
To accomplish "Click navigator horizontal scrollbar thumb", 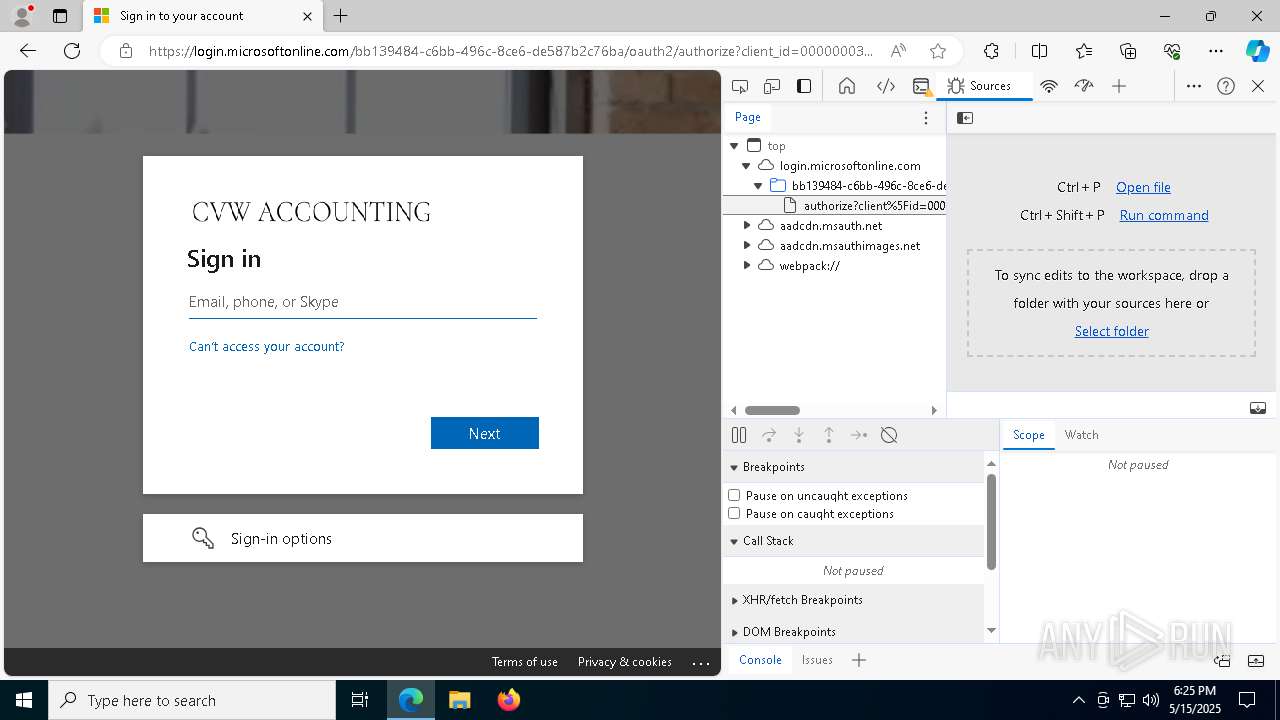I will coord(772,410).
